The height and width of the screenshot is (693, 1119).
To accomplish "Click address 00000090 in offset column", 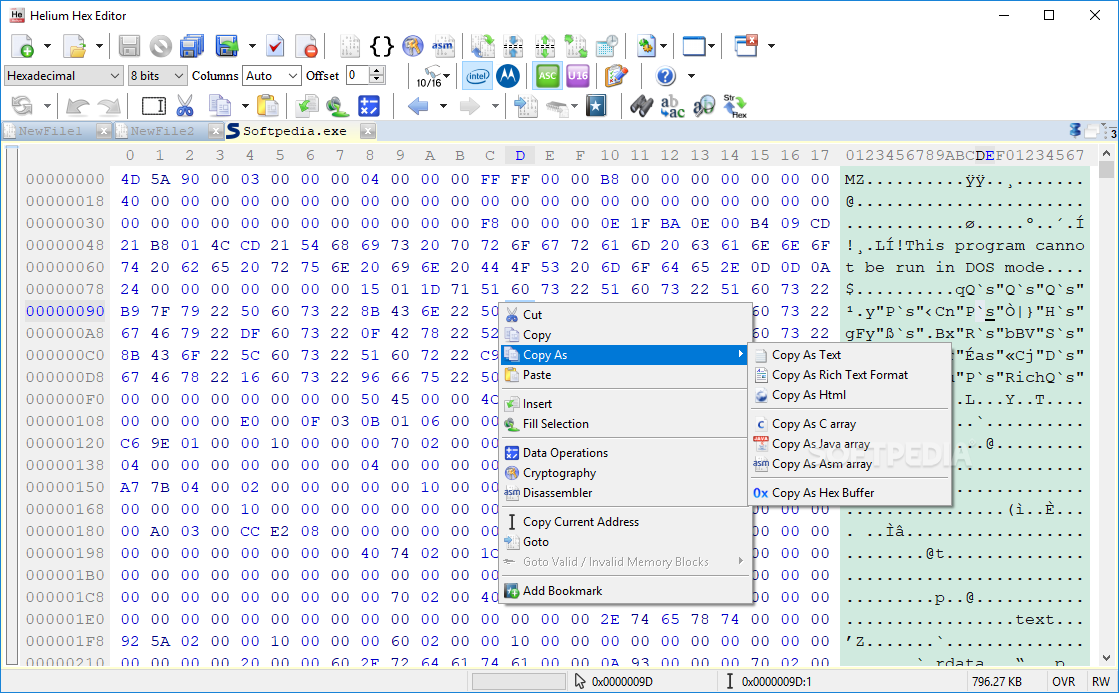I will (66, 311).
